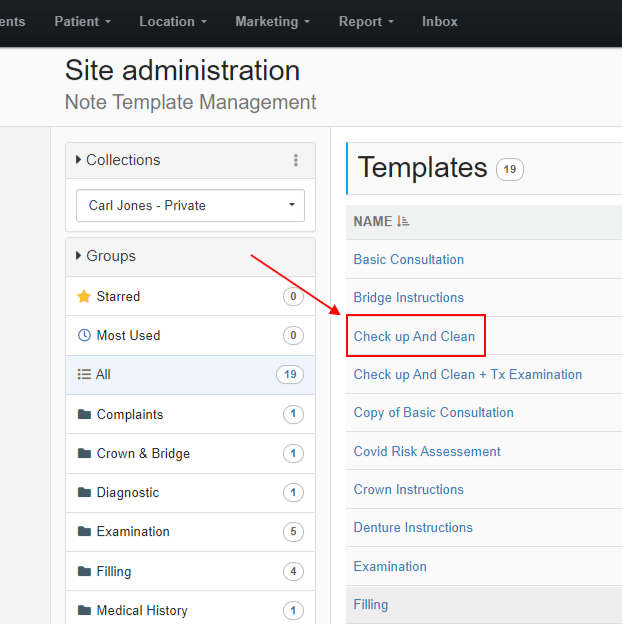This screenshot has height=624, width=622.
Task: Open the Basic Consultation template
Action: click(409, 259)
